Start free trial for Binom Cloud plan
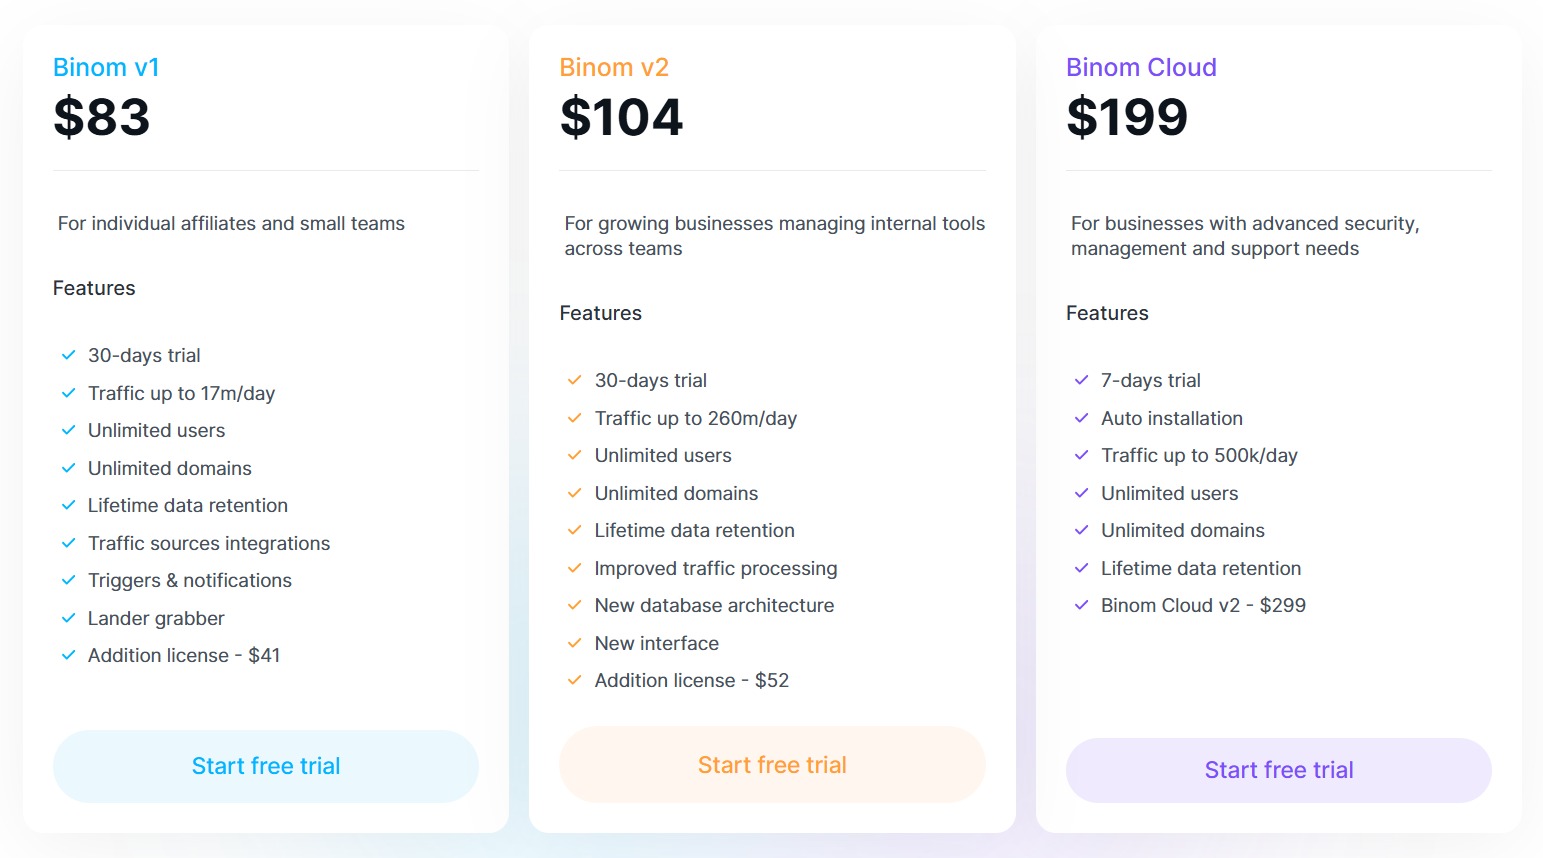1543x858 pixels. click(x=1278, y=770)
